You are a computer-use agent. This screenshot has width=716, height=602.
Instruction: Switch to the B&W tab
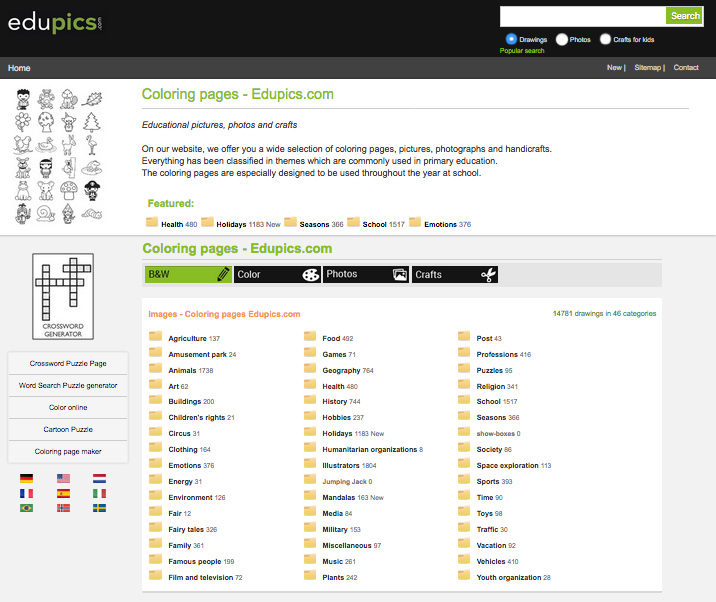tap(188, 275)
